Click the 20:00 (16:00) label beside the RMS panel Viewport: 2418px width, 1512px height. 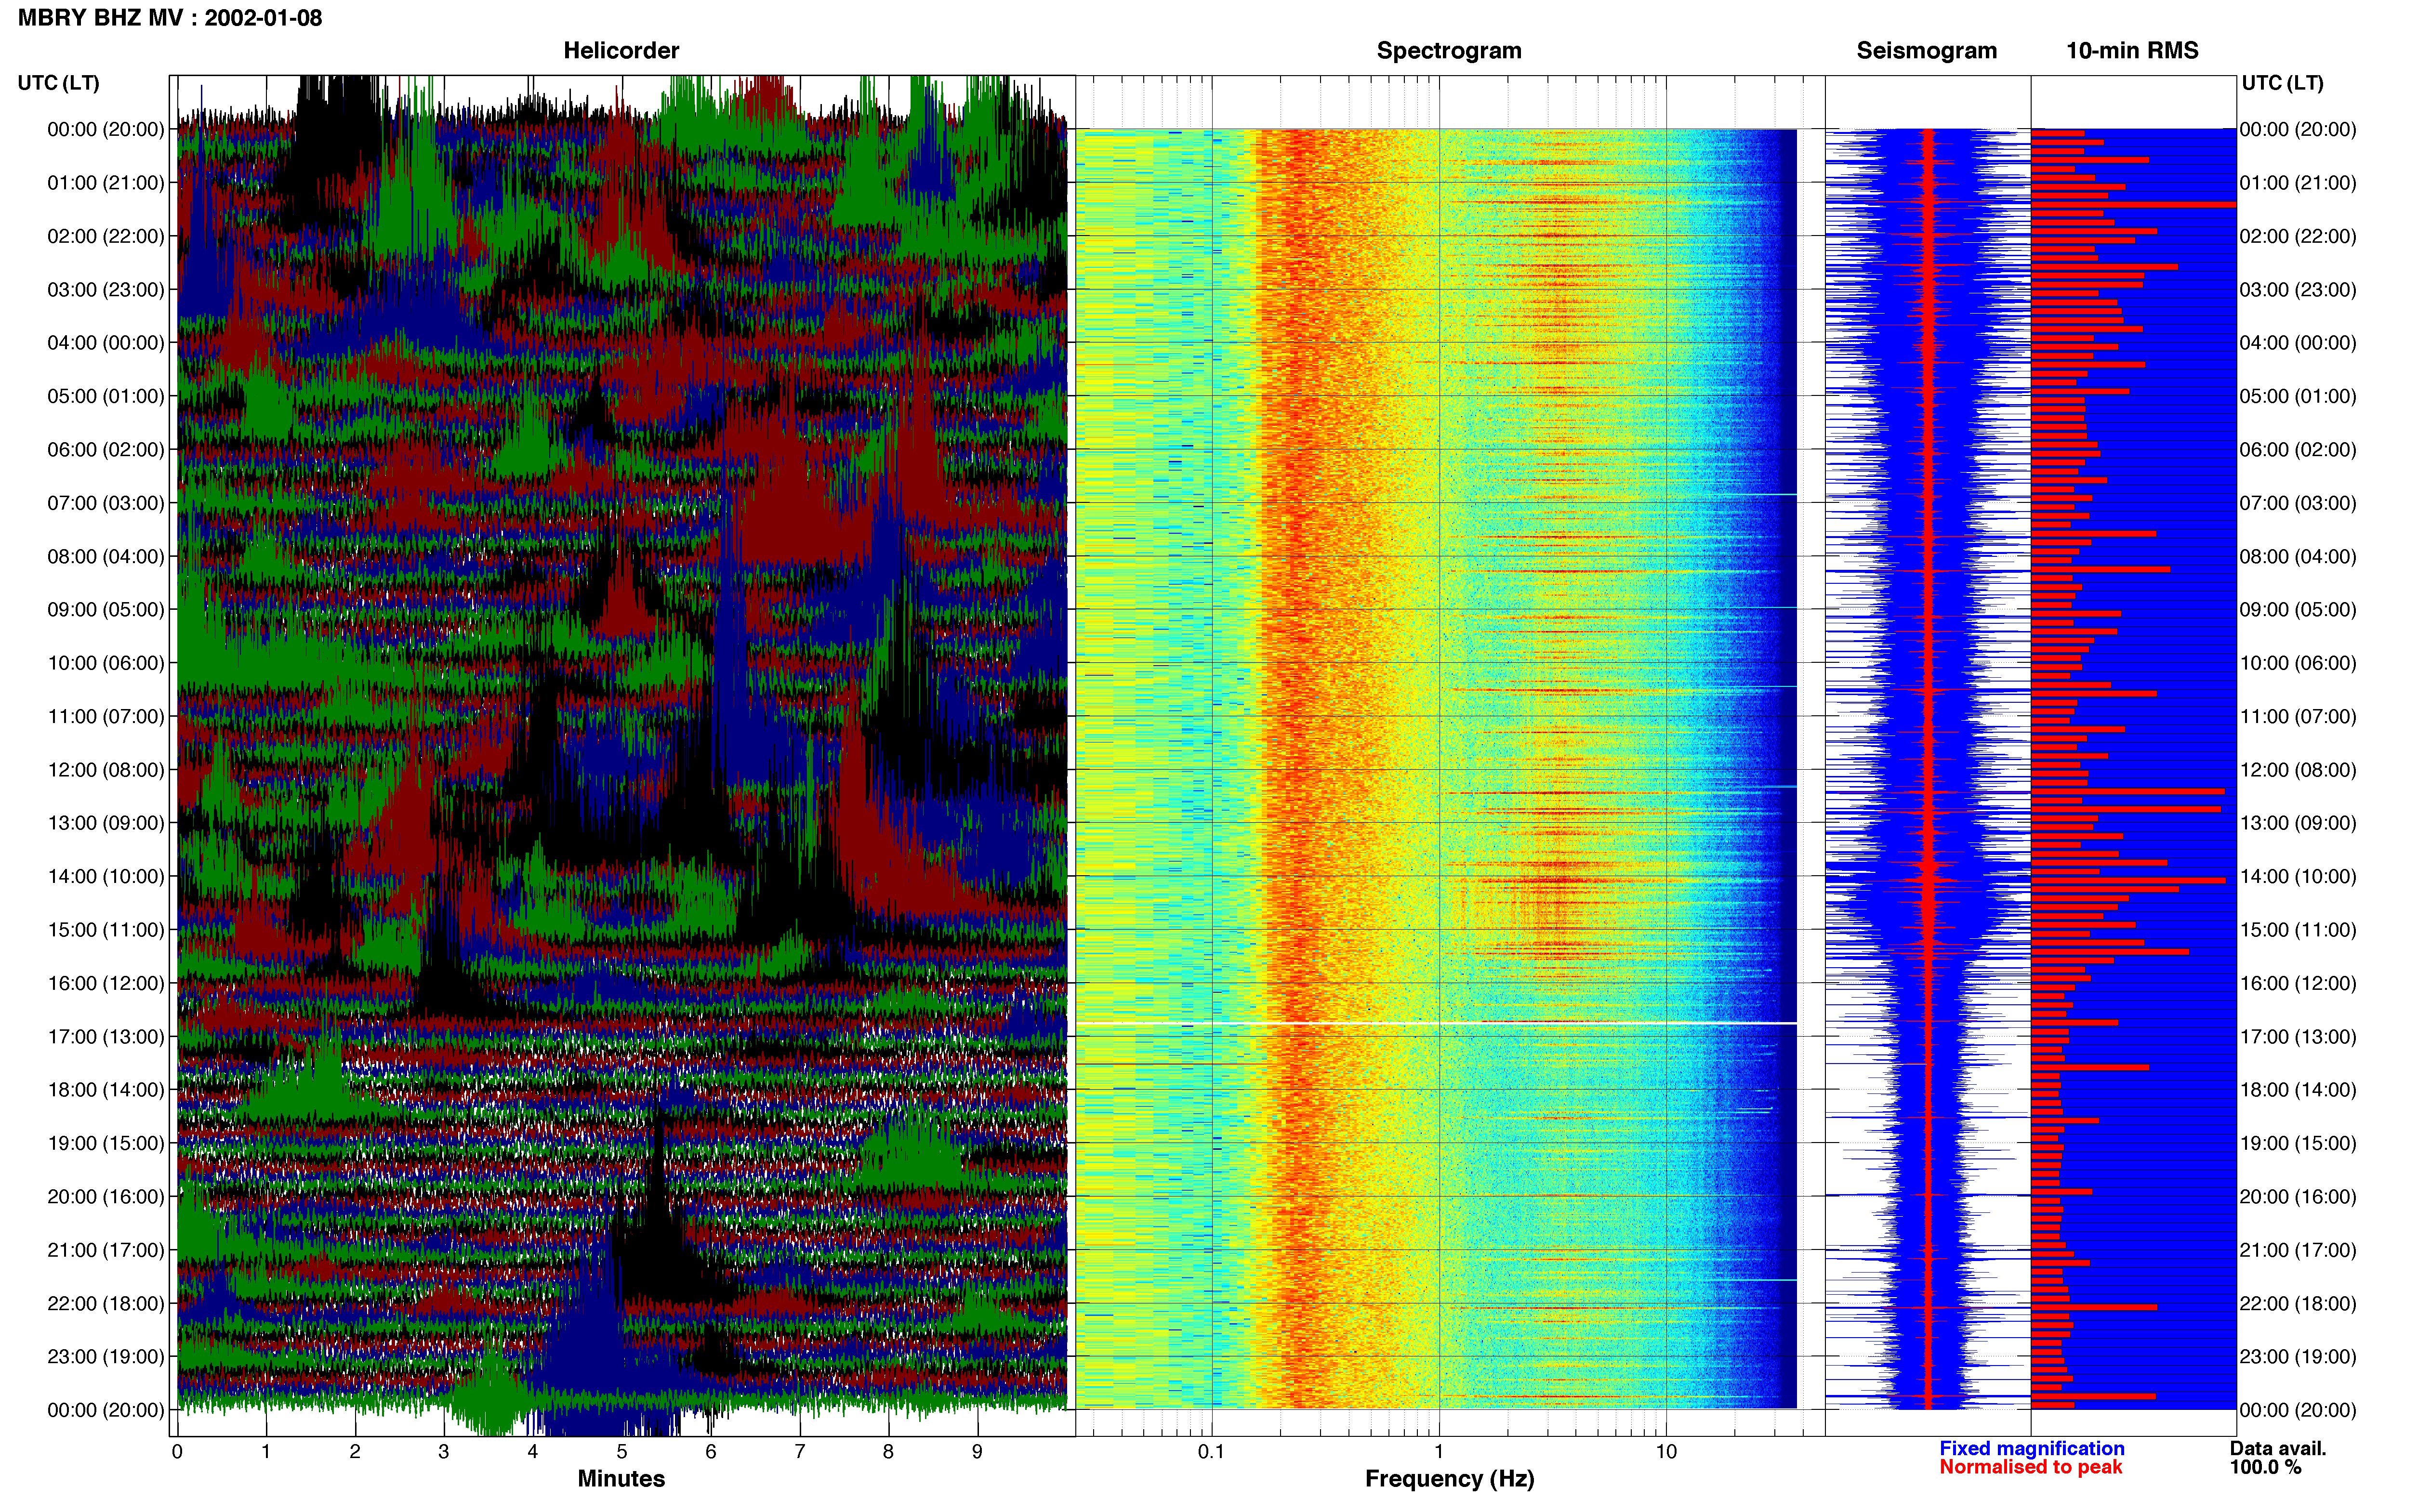(2298, 1197)
